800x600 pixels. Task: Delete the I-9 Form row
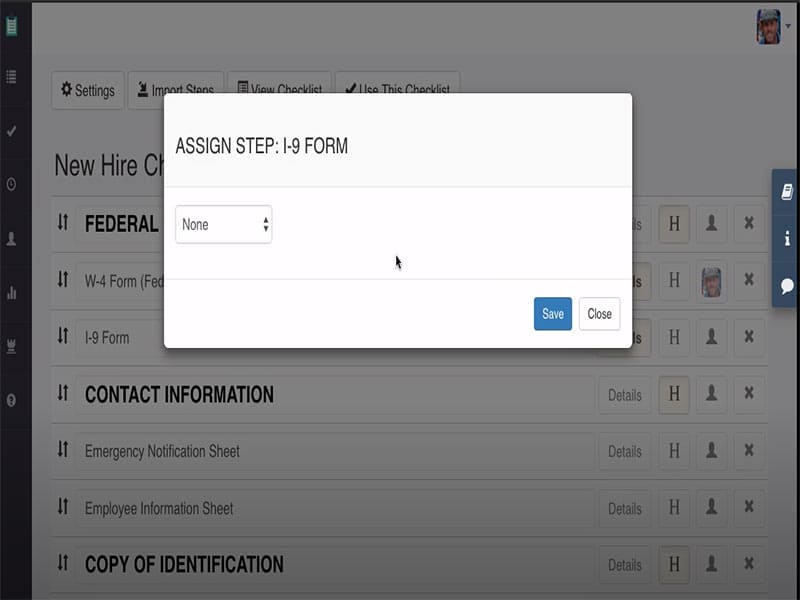(749, 337)
